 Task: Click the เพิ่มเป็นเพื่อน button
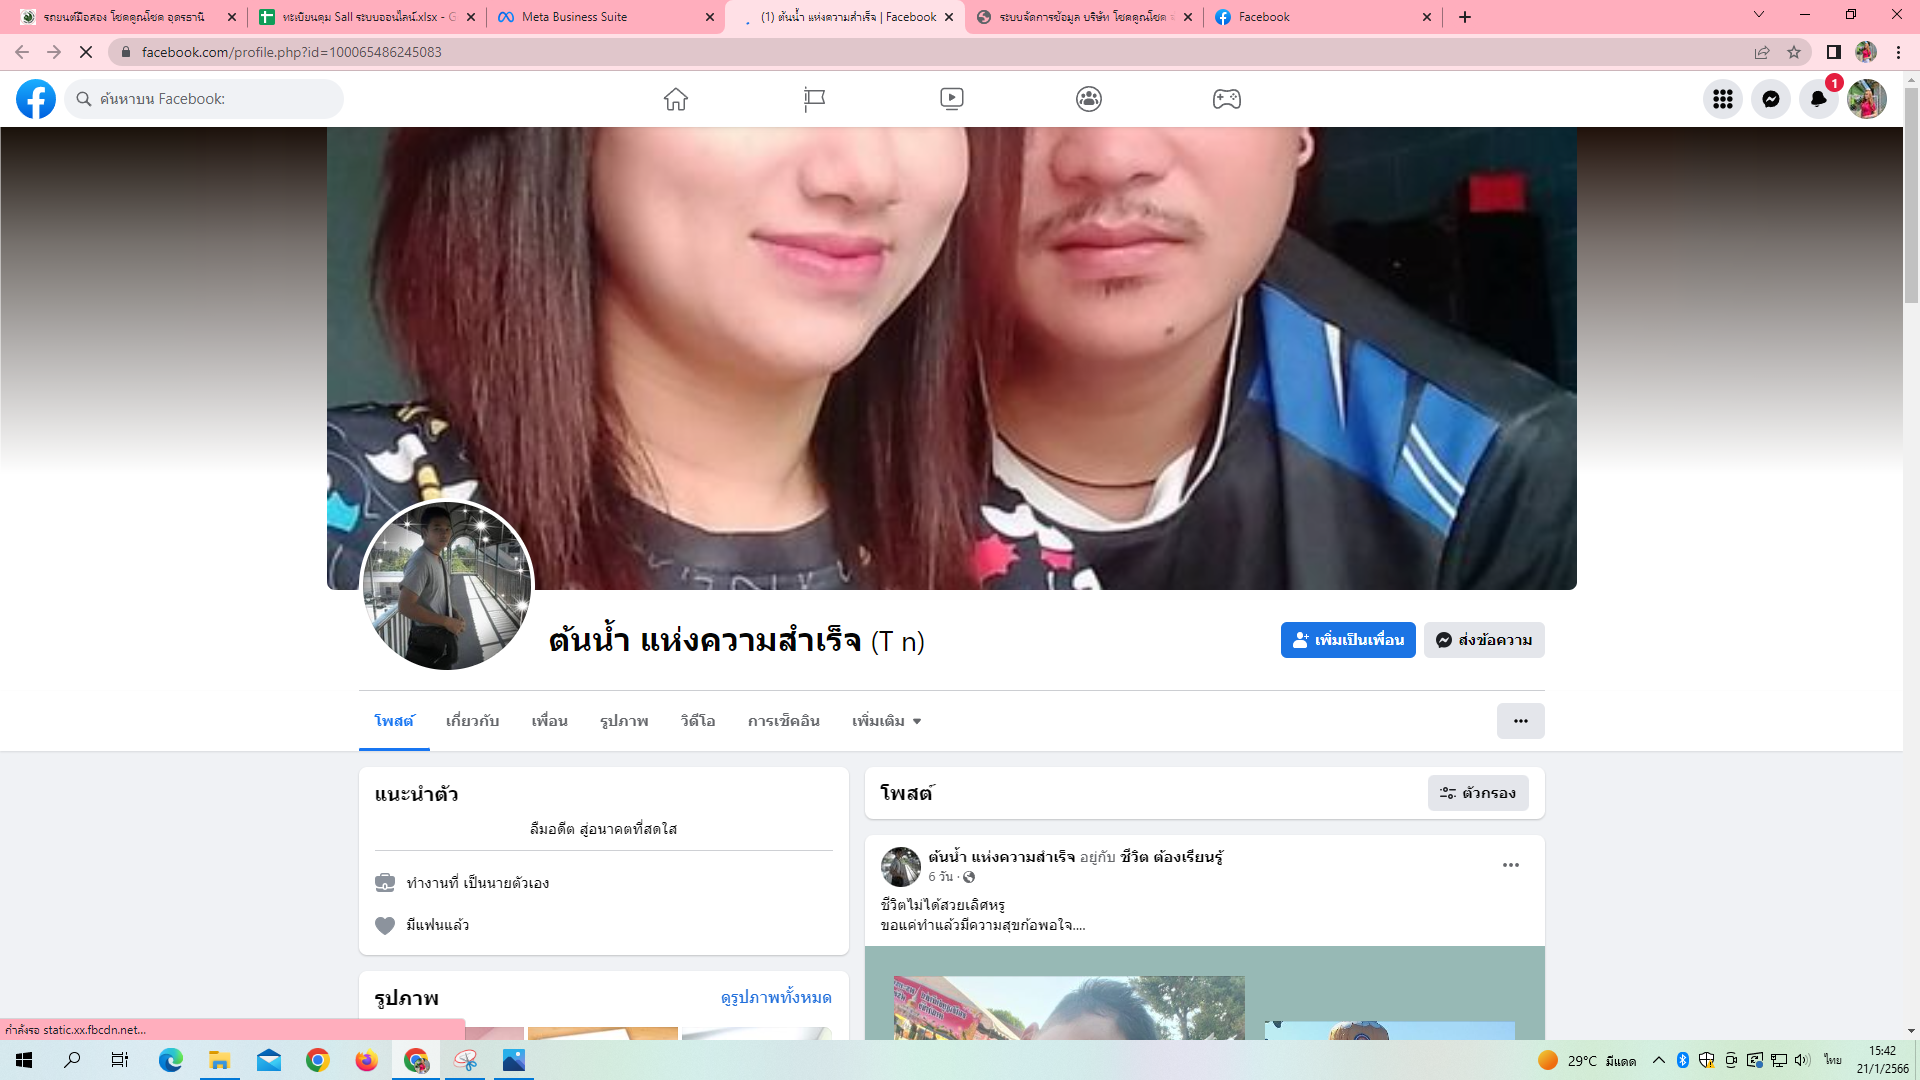(x=1347, y=640)
